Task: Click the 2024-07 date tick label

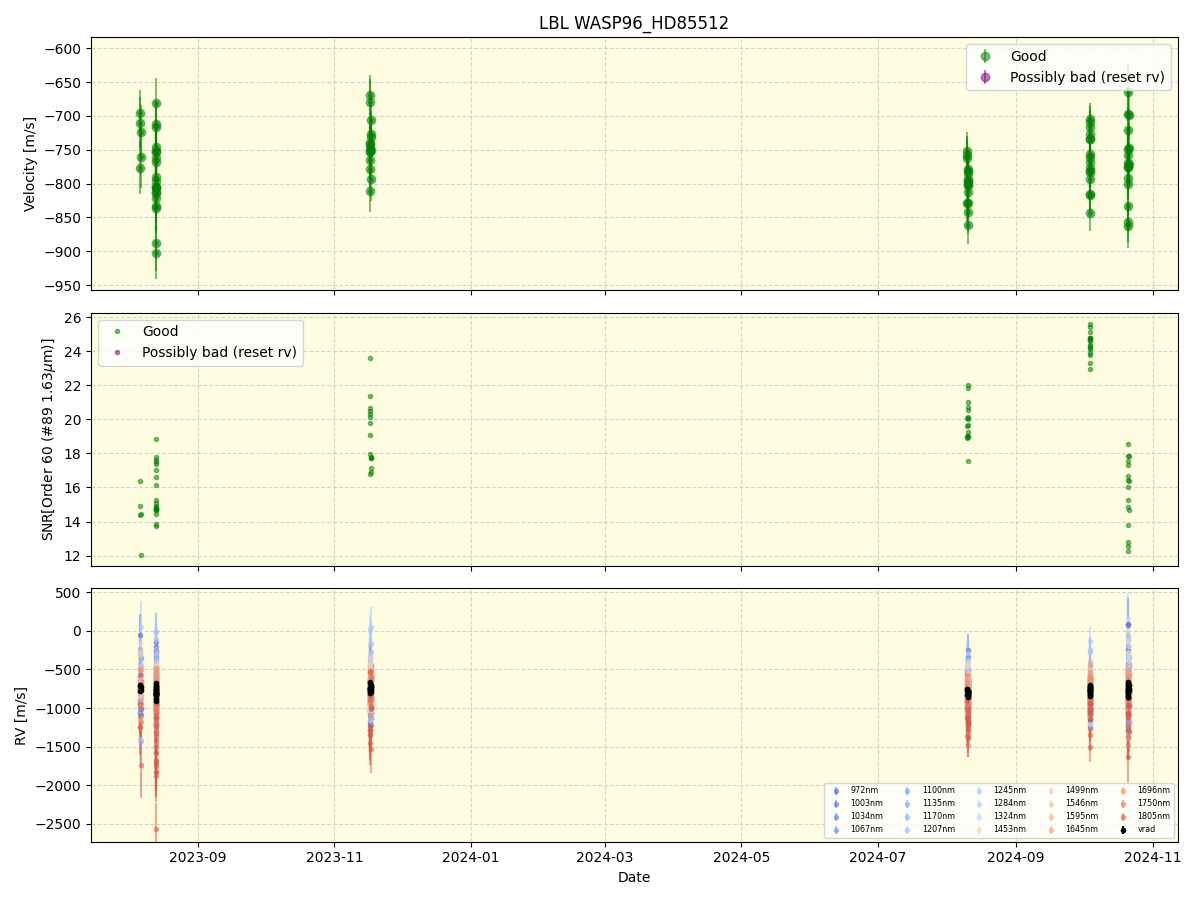Action: (x=878, y=857)
